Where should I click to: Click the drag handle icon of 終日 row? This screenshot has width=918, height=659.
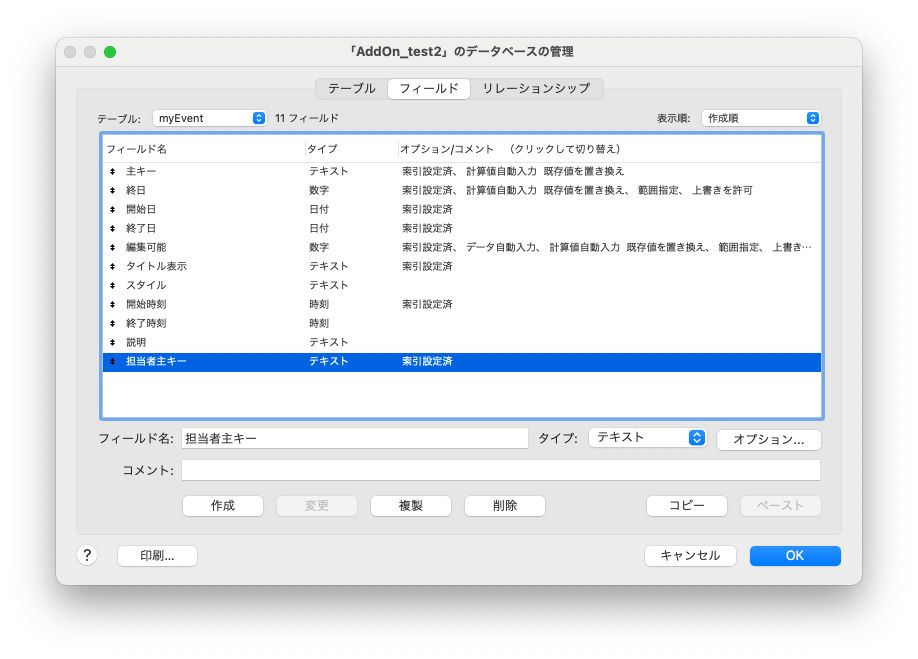click(x=112, y=190)
